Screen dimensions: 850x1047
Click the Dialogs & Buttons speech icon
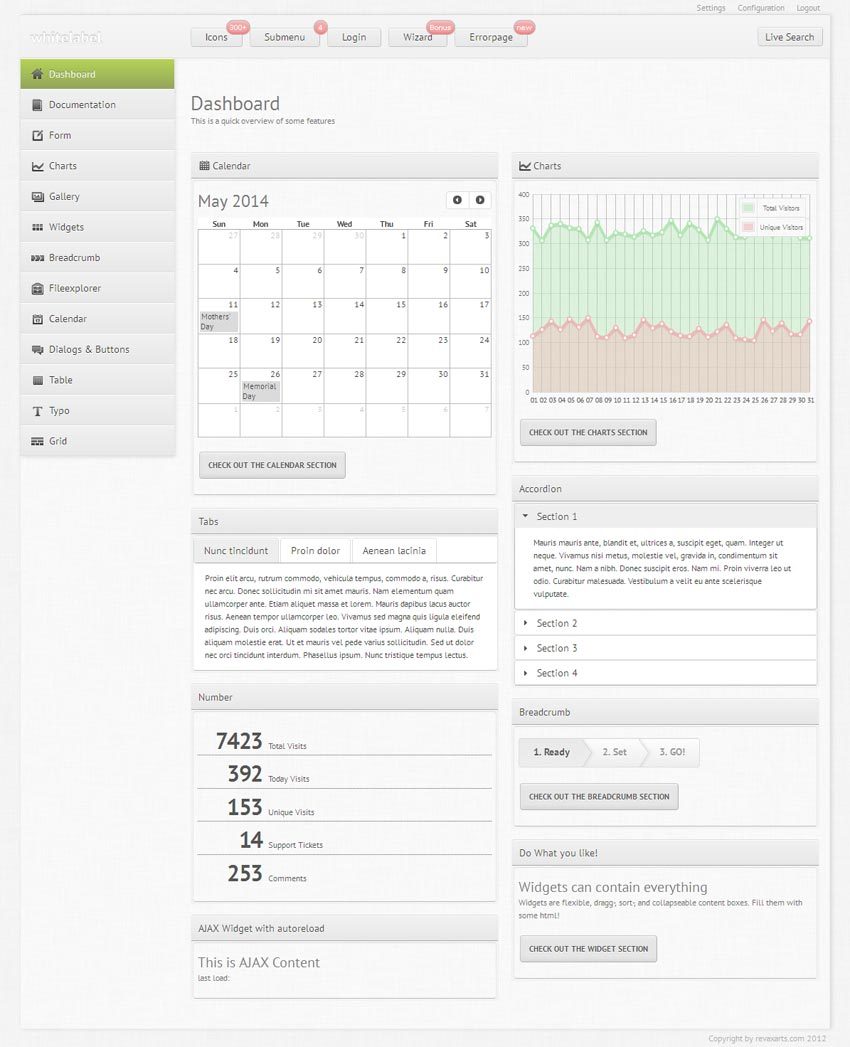[37, 350]
